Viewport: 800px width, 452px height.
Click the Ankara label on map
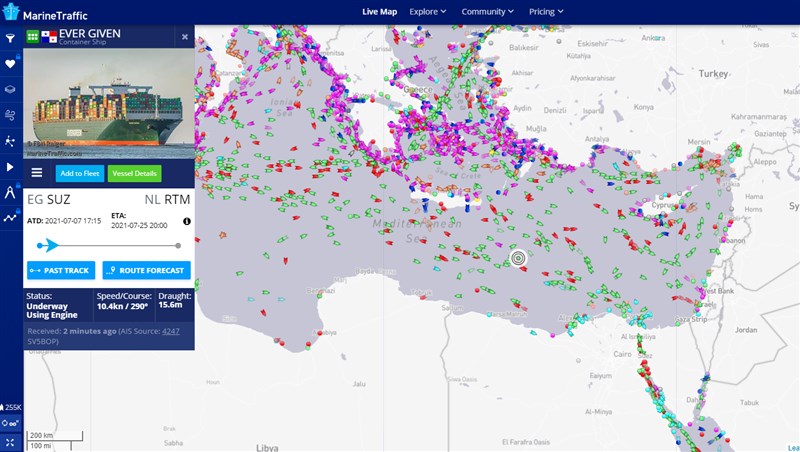[x=653, y=38]
